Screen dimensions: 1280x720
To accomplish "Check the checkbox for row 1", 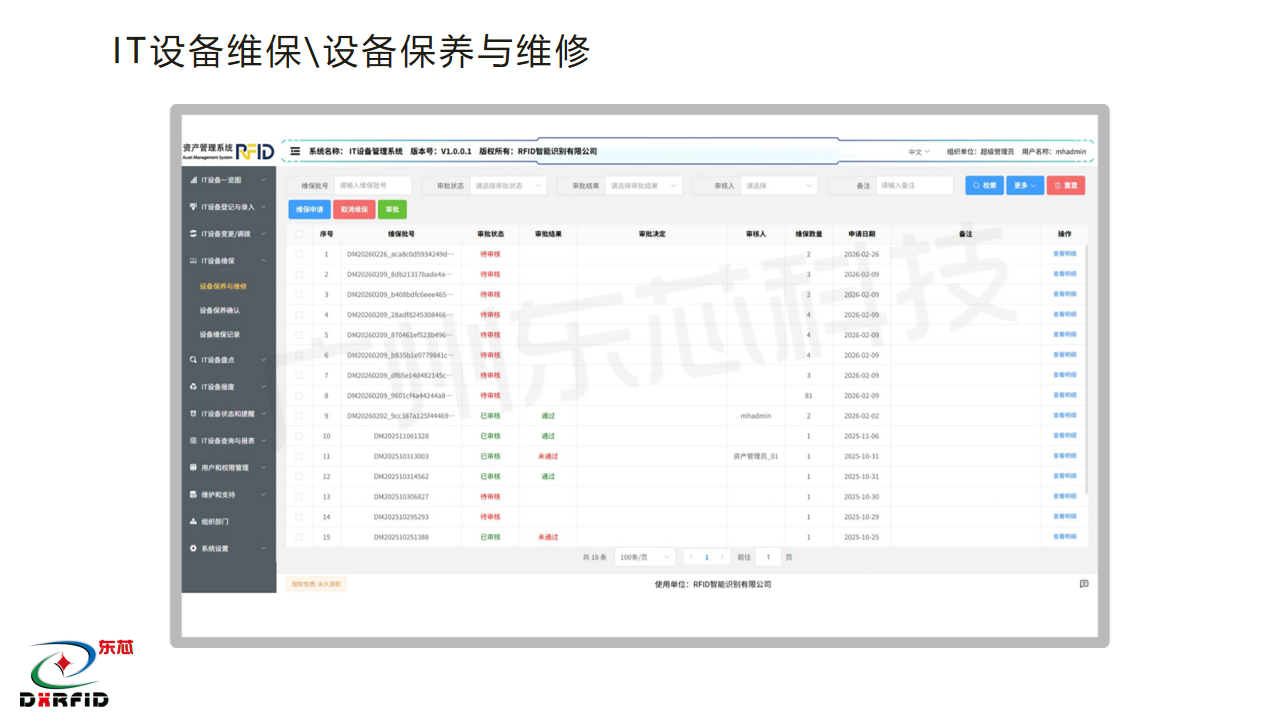I will (298, 254).
